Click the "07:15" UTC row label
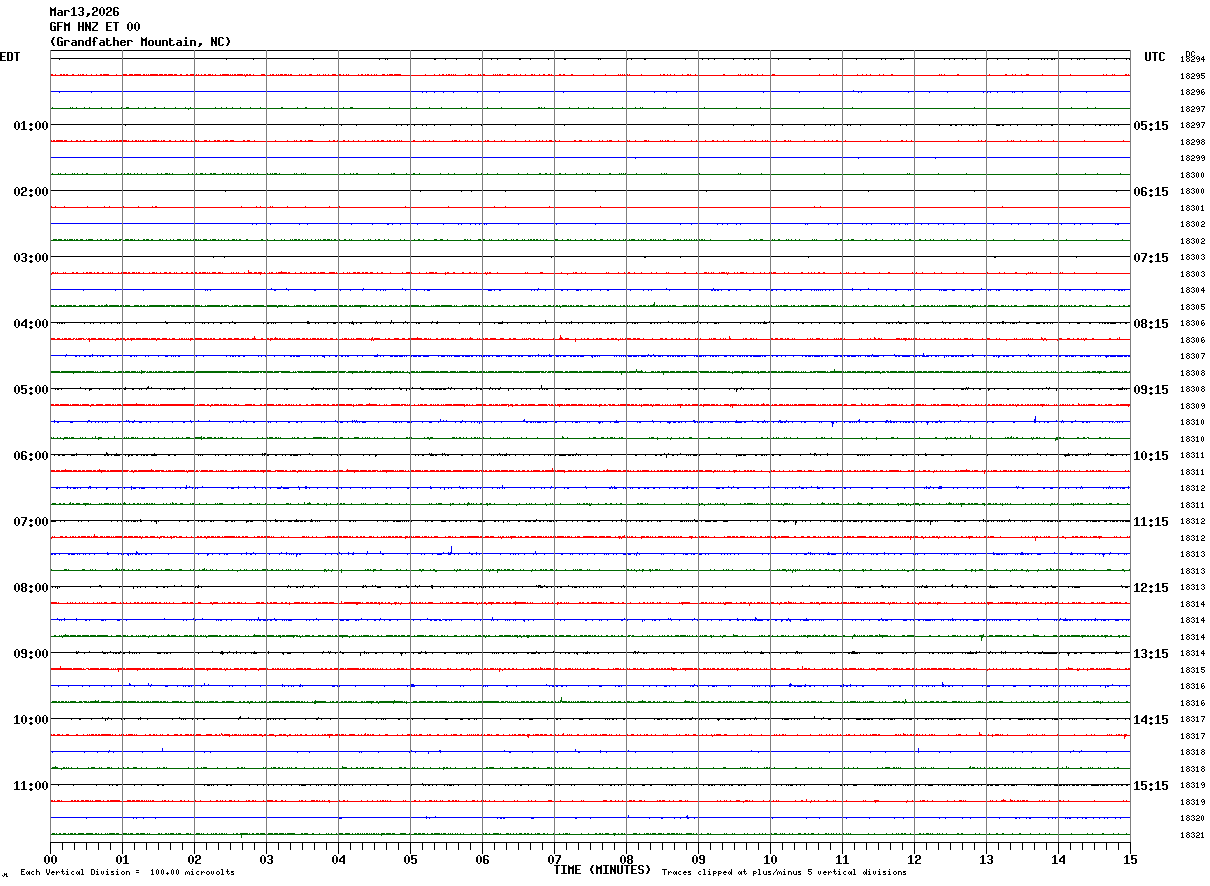Image resolution: width=1210 pixels, height=886 pixels. point(1151,258)
